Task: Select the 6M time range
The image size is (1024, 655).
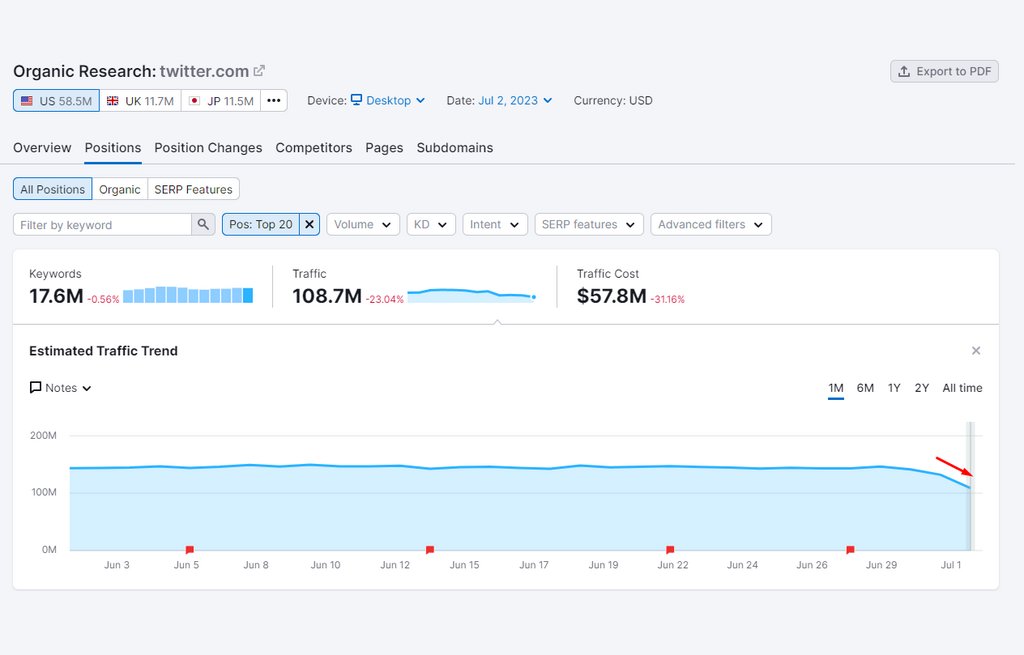Action: (865, 388)
